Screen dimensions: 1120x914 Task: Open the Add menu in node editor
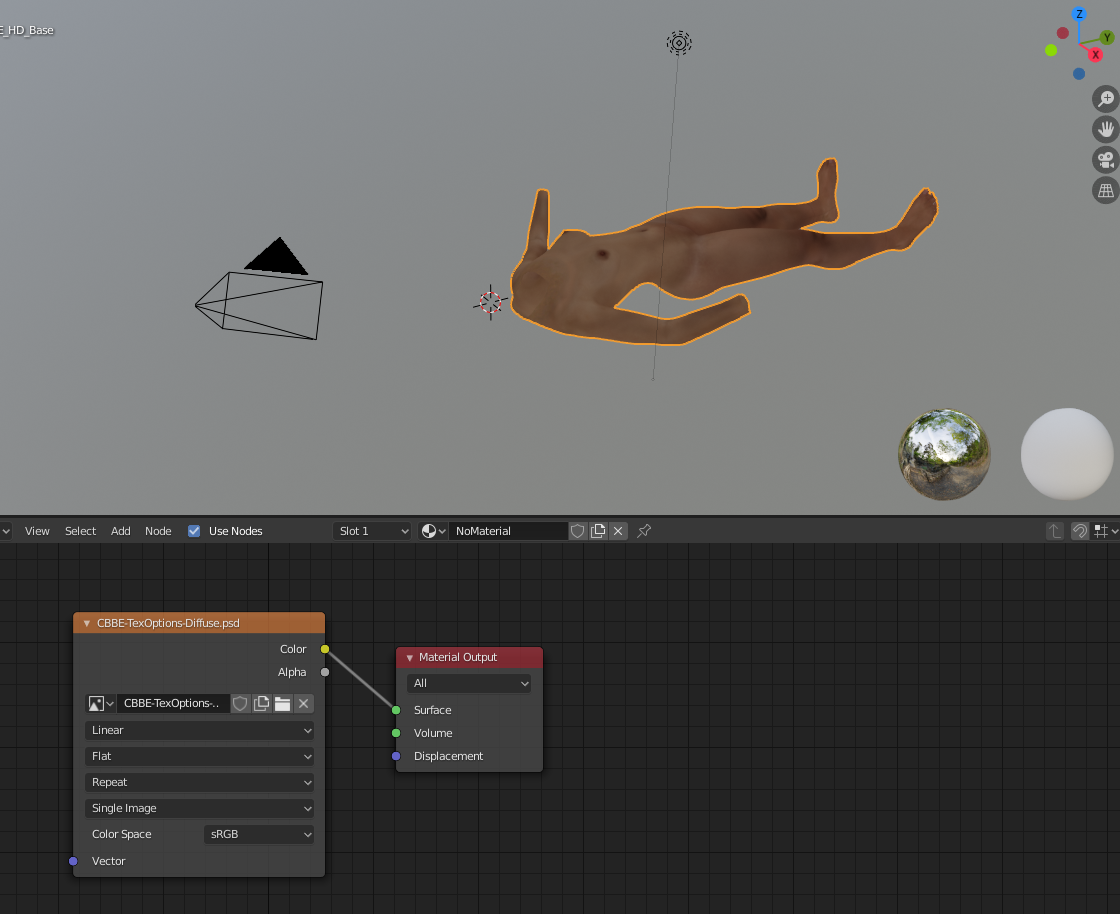click(x=121, y=531)
